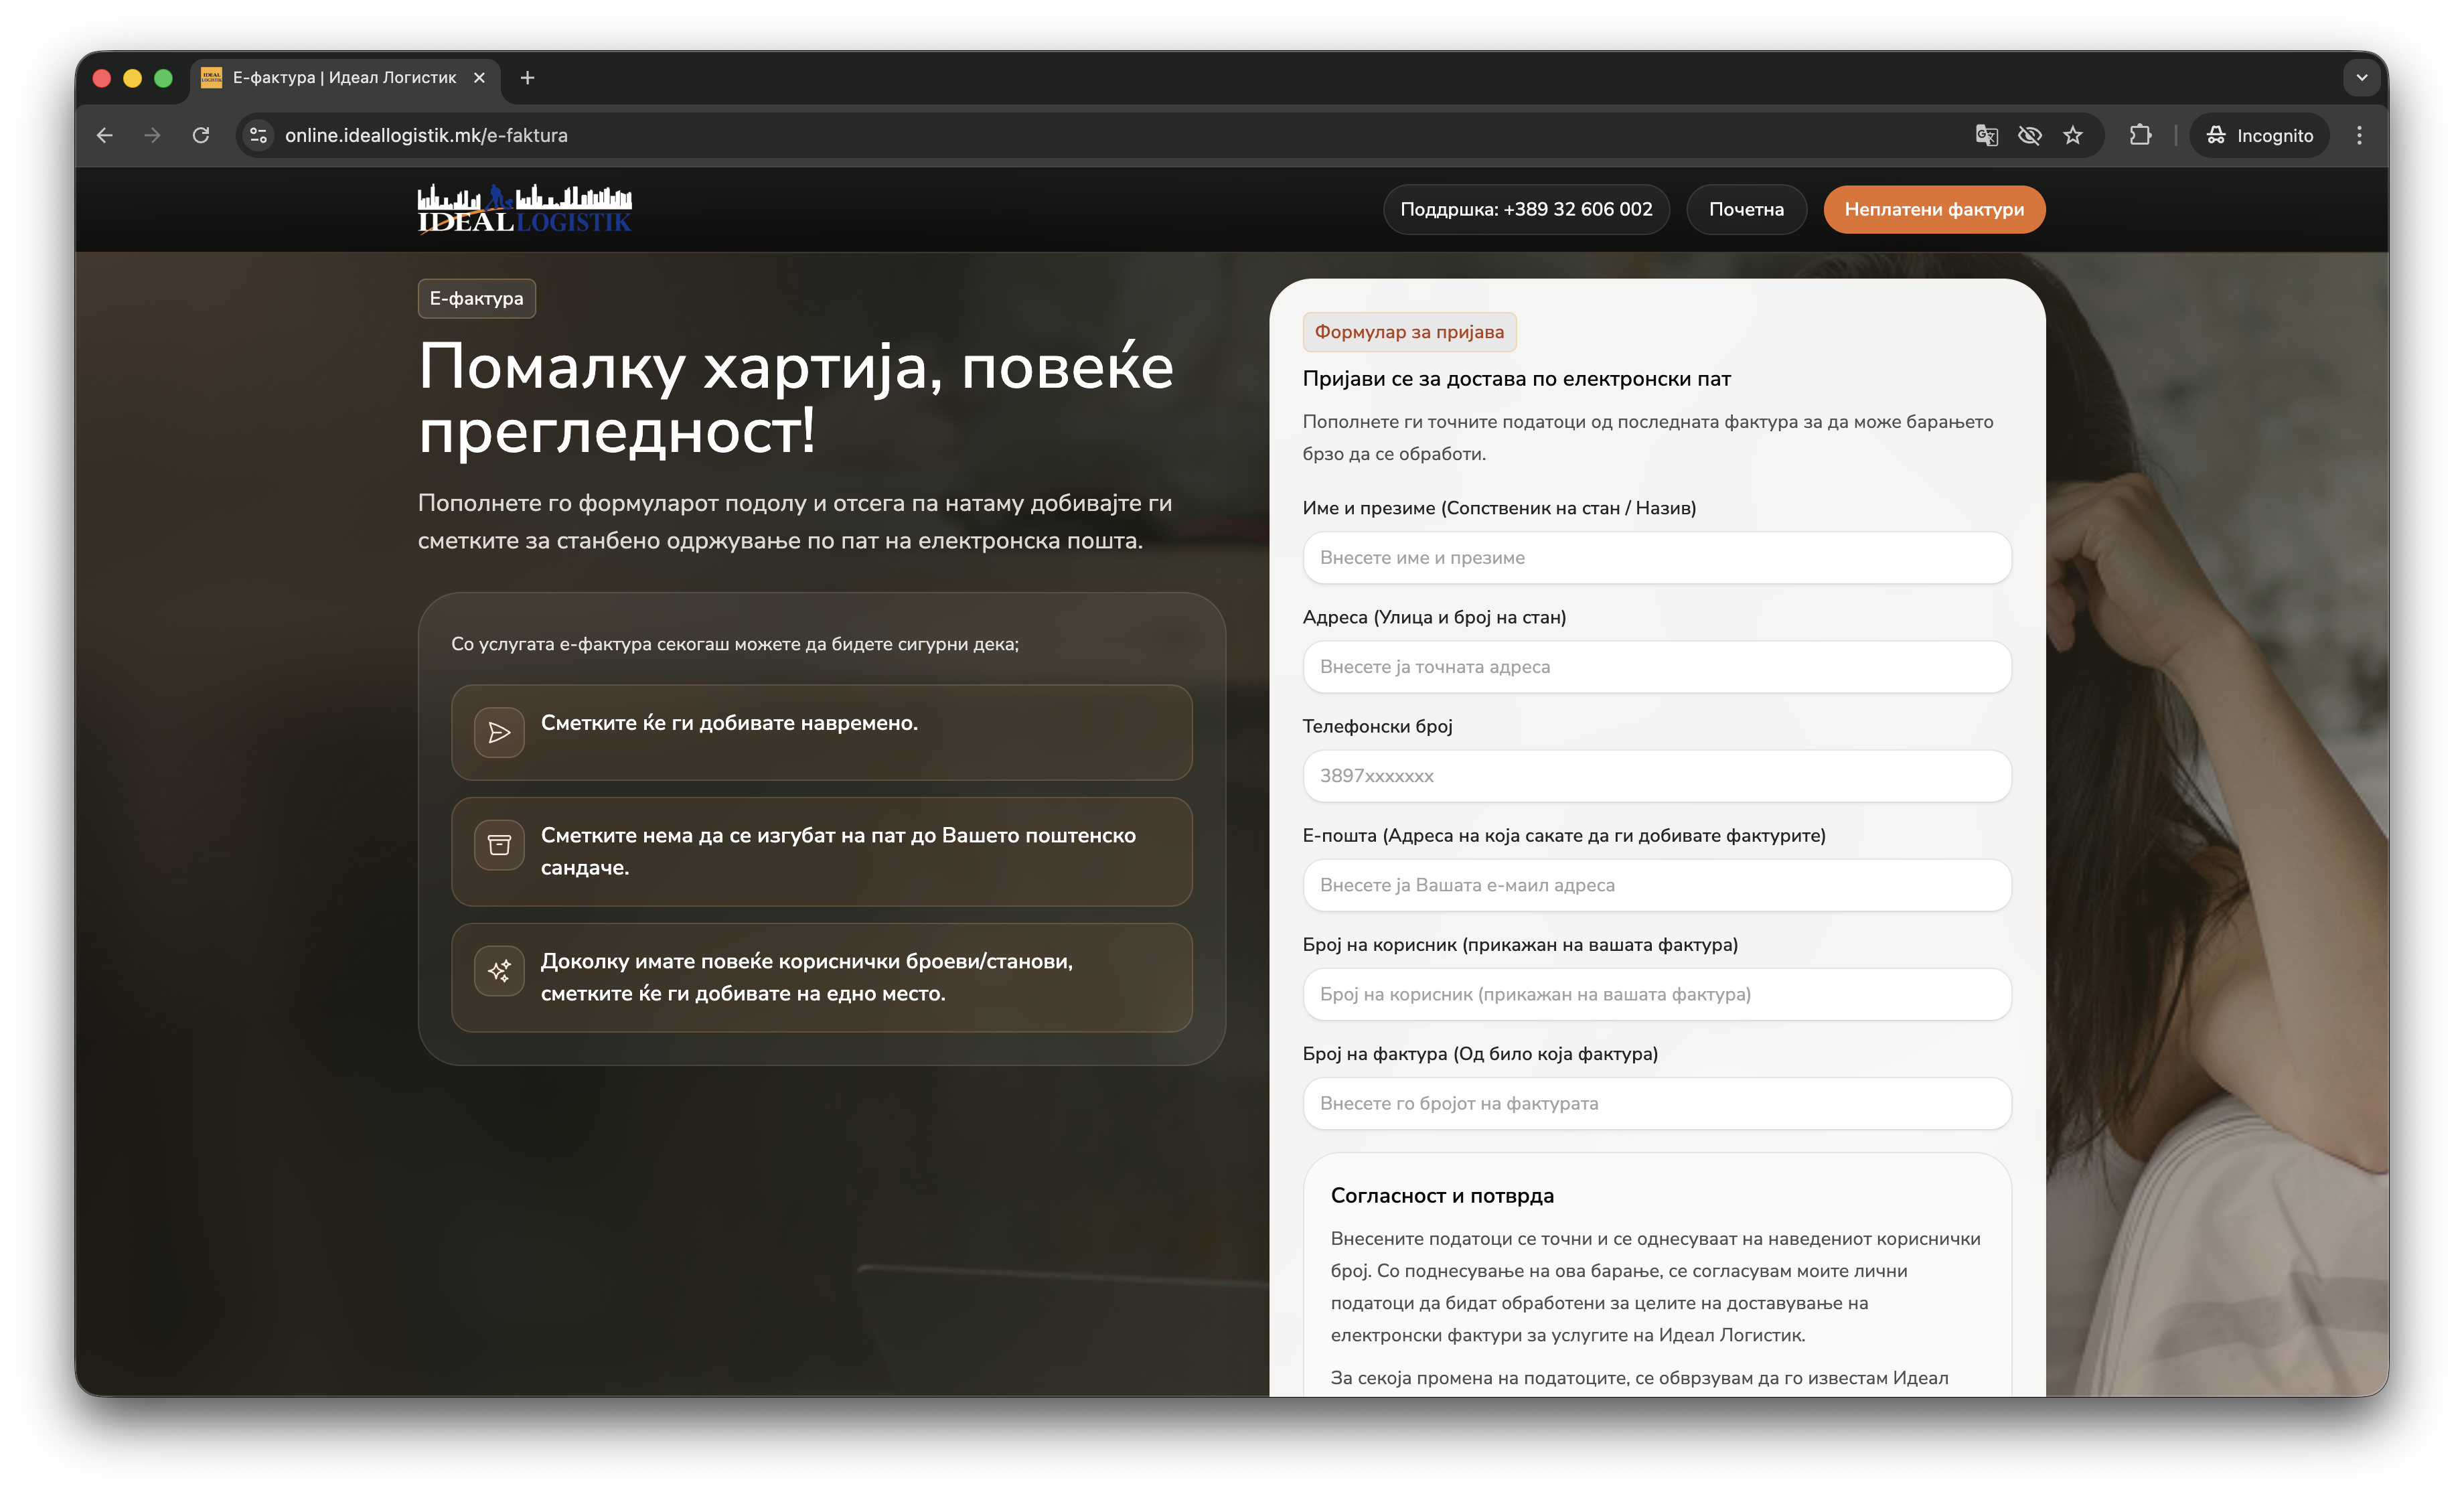
Task: Click the Телефонски број label
Action: point(1377,726)
